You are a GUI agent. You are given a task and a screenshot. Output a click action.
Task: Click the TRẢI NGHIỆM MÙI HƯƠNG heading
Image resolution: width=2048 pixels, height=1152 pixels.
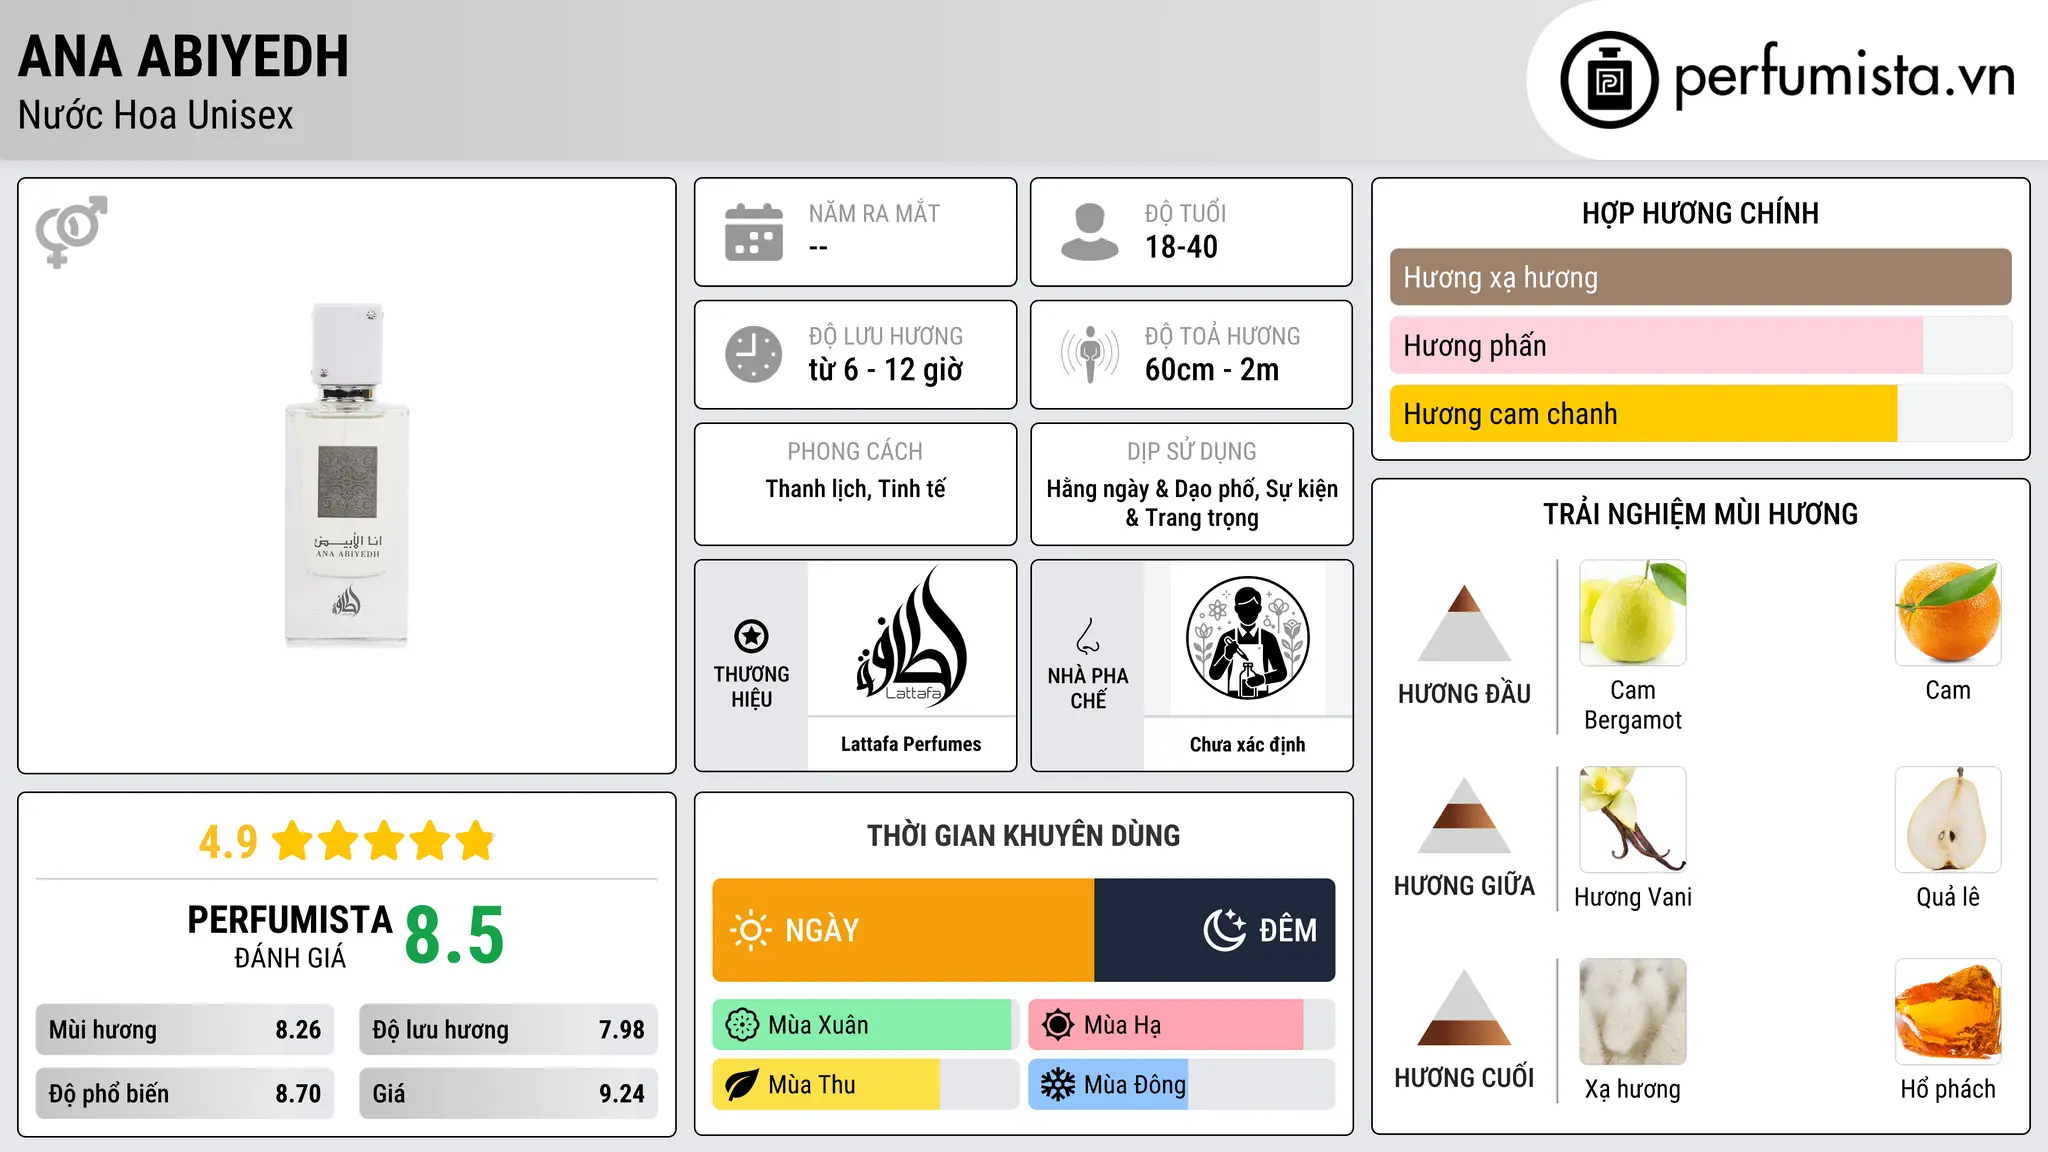coord(1700,515)
